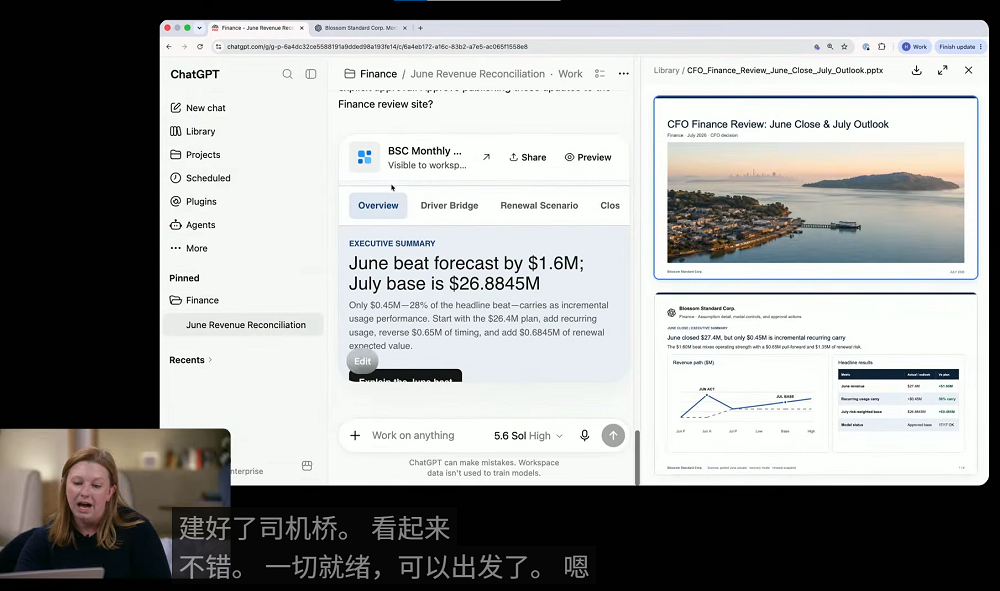1000x591 pixels.
Task: Click the Work label in header
Action: [x=570, y=74]
